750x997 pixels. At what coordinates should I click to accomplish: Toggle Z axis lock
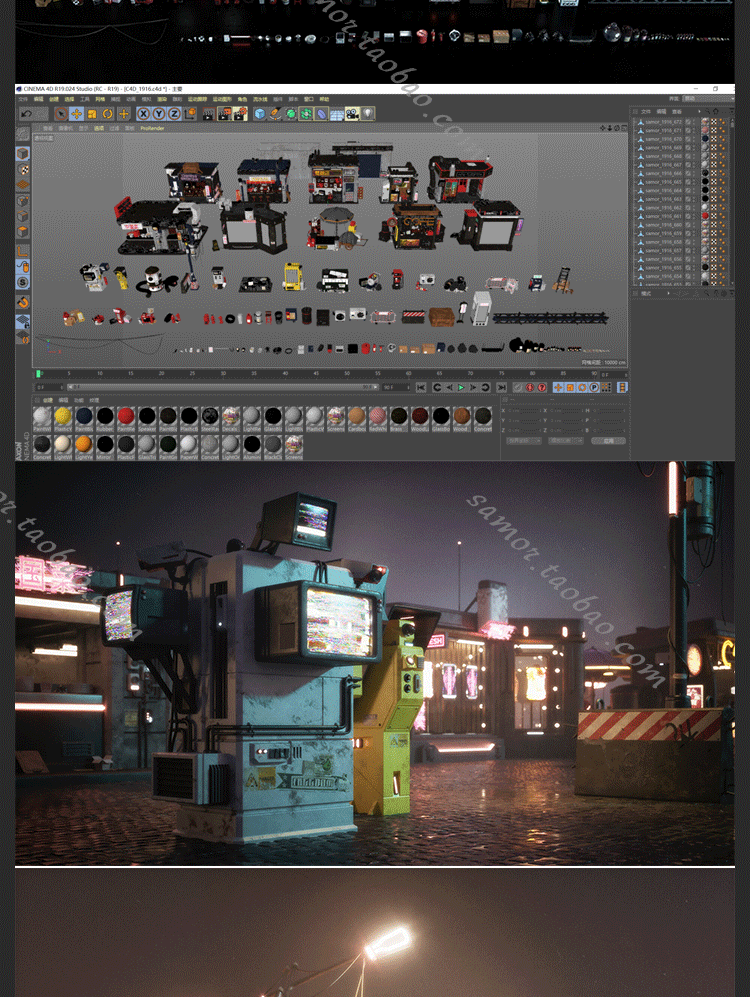coord(174,114)
